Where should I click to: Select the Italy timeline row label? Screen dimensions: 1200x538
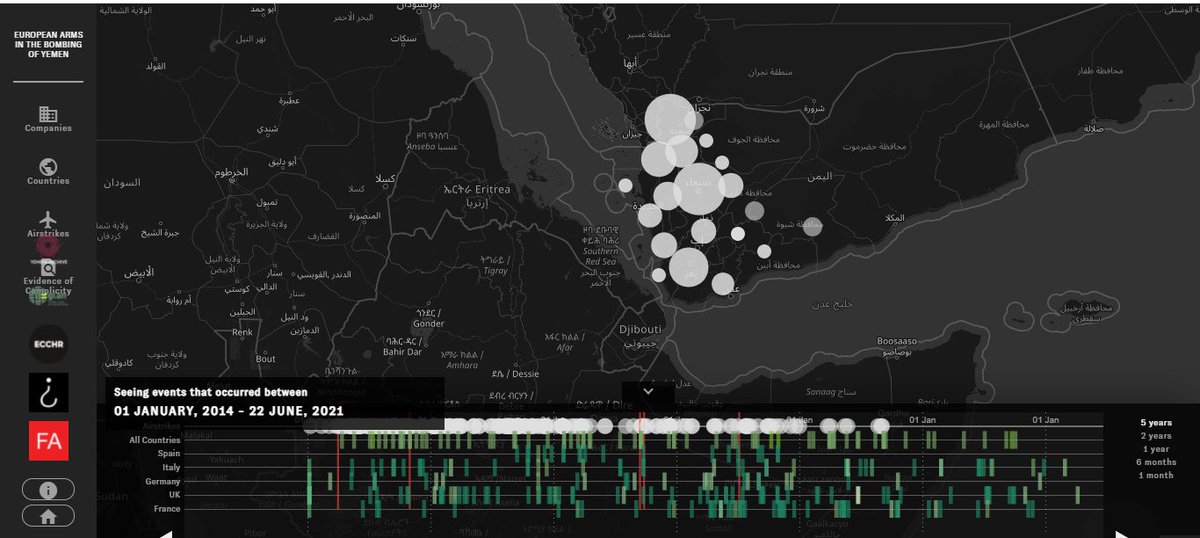pyautogui.click(x=171, y=467)
